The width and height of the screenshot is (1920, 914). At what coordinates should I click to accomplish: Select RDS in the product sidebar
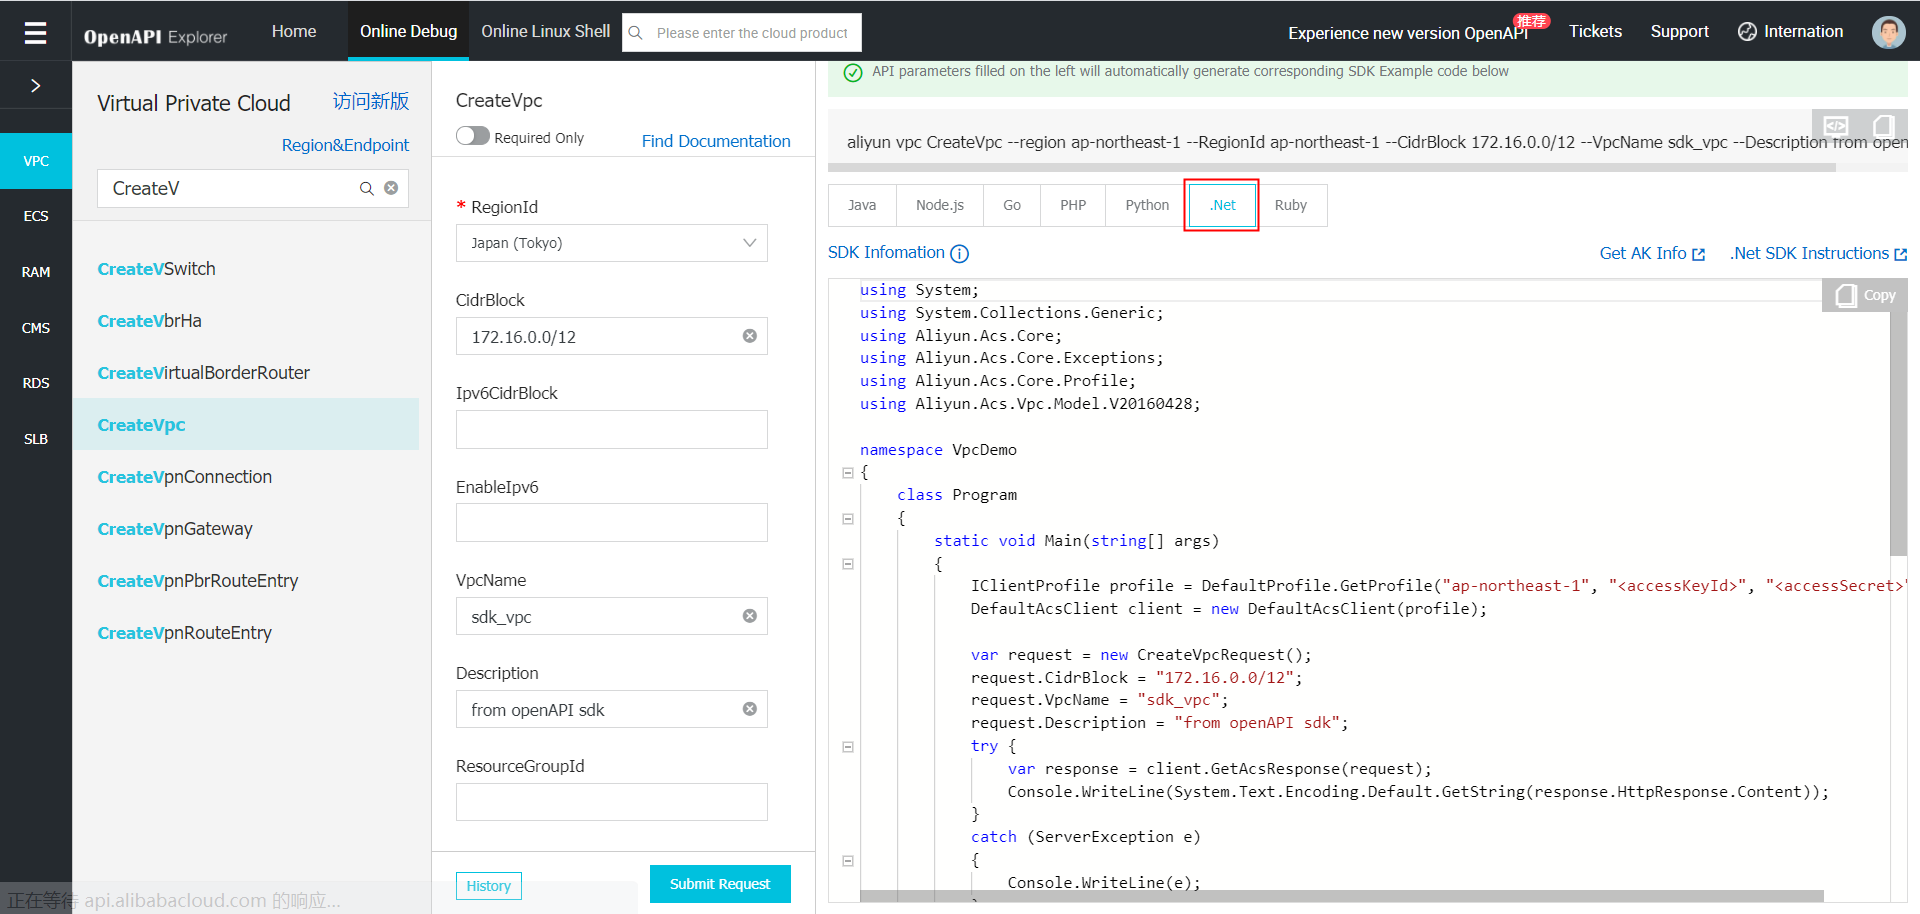(x=36, y=383)
